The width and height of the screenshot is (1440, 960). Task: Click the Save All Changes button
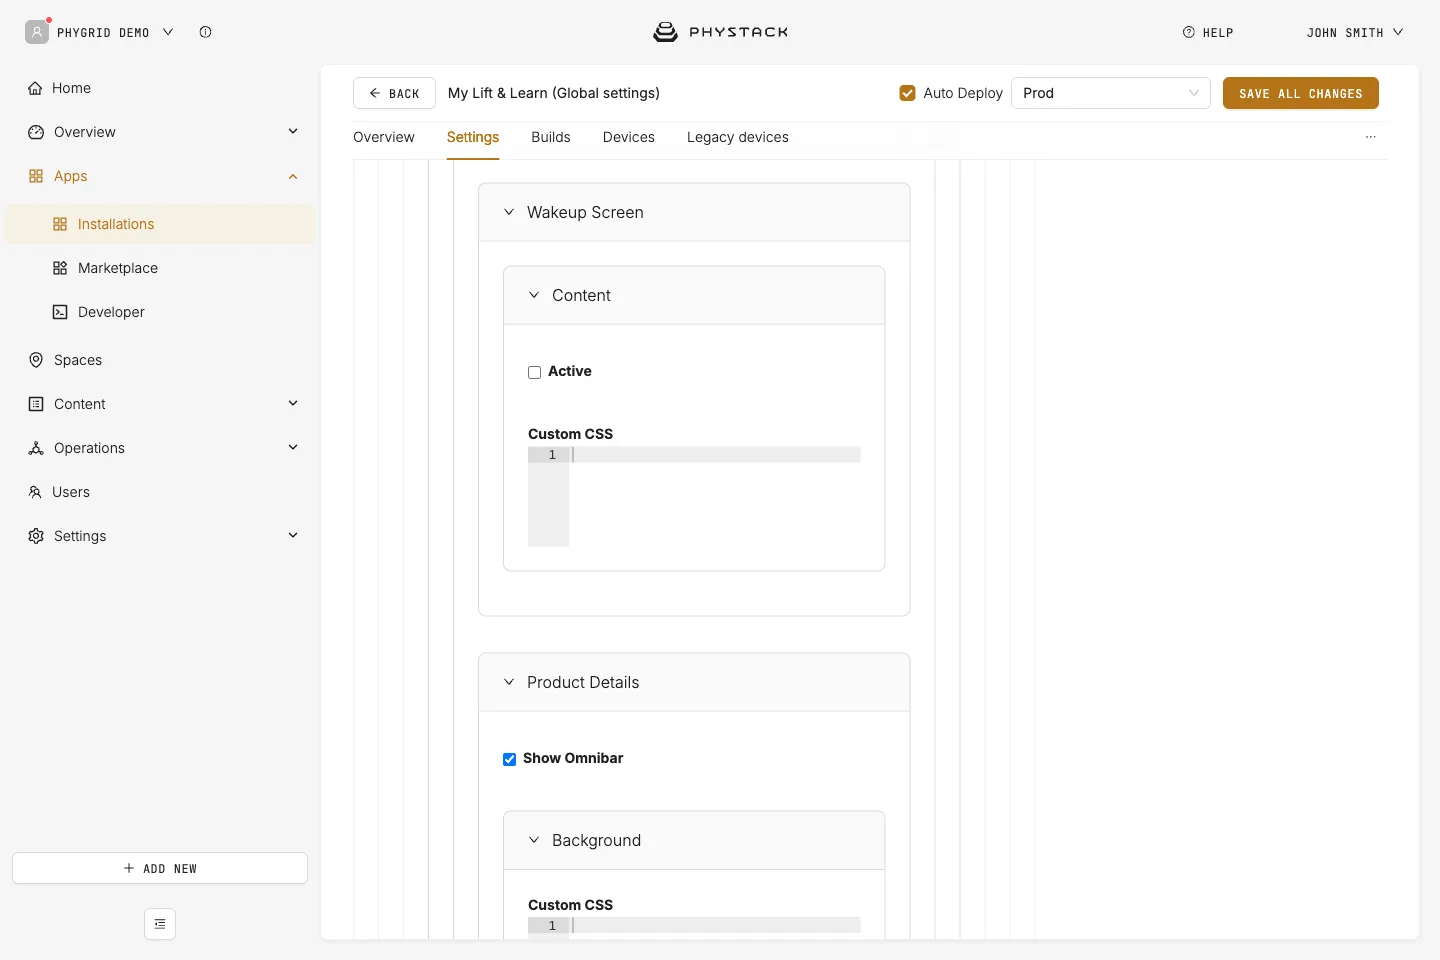1301,93
